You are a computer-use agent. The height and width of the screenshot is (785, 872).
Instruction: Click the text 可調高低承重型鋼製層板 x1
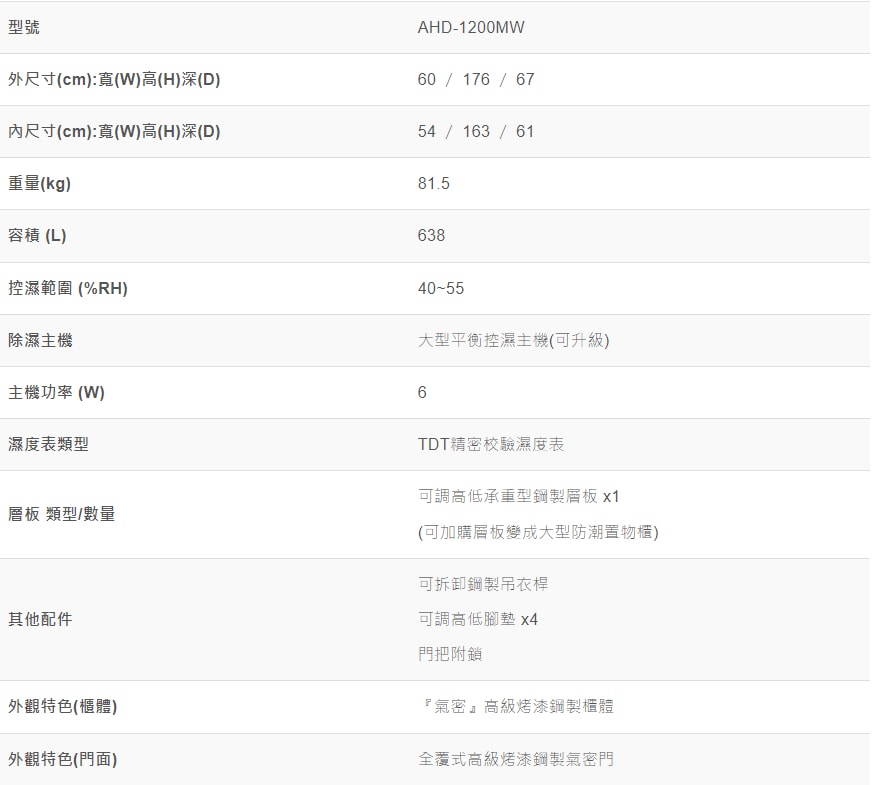point(519,496)
